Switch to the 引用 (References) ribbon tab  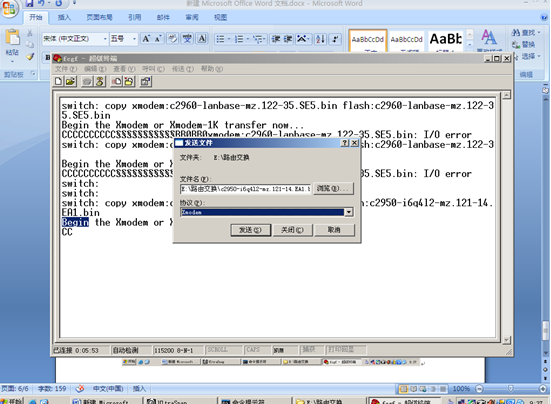pos(135,17)
